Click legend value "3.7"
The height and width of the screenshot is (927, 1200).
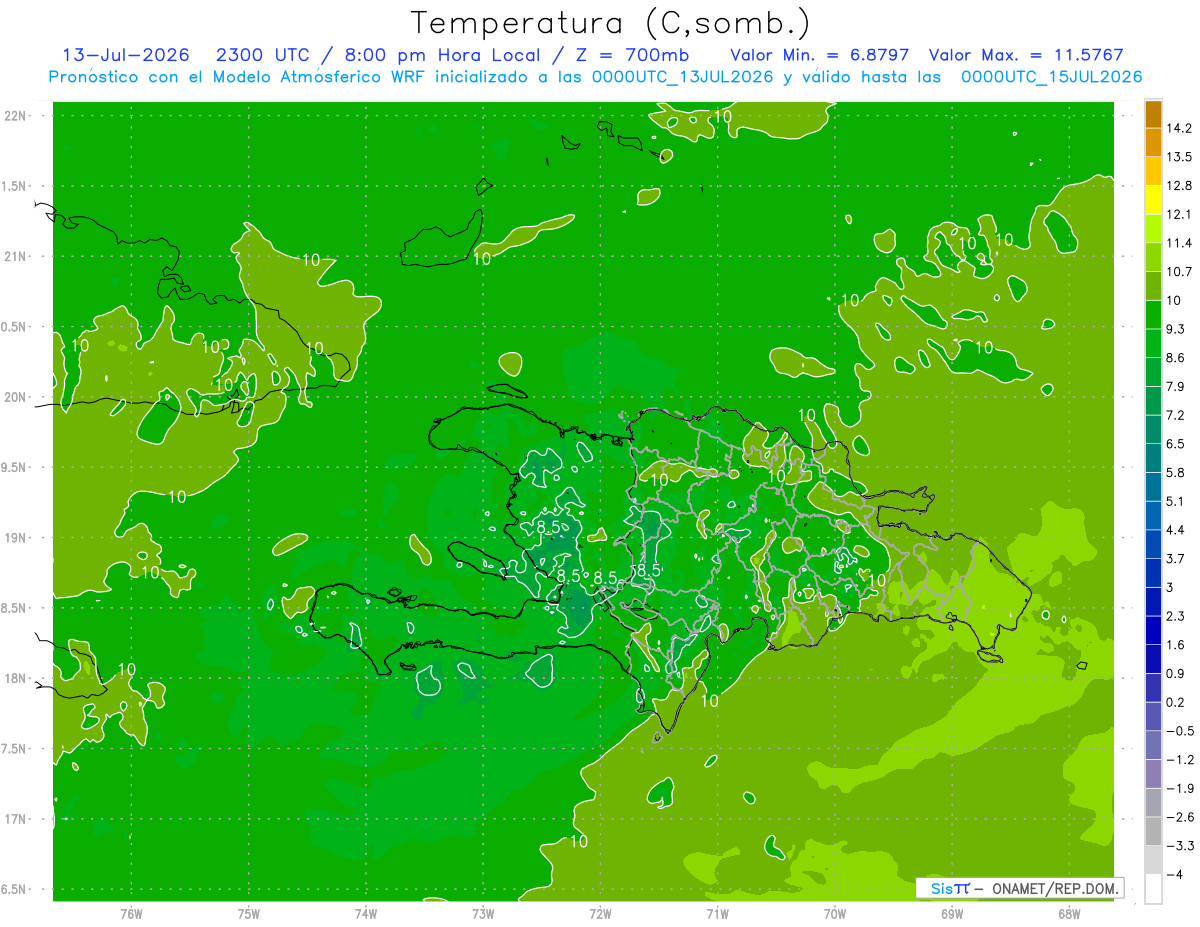[x=1176, y=559]
